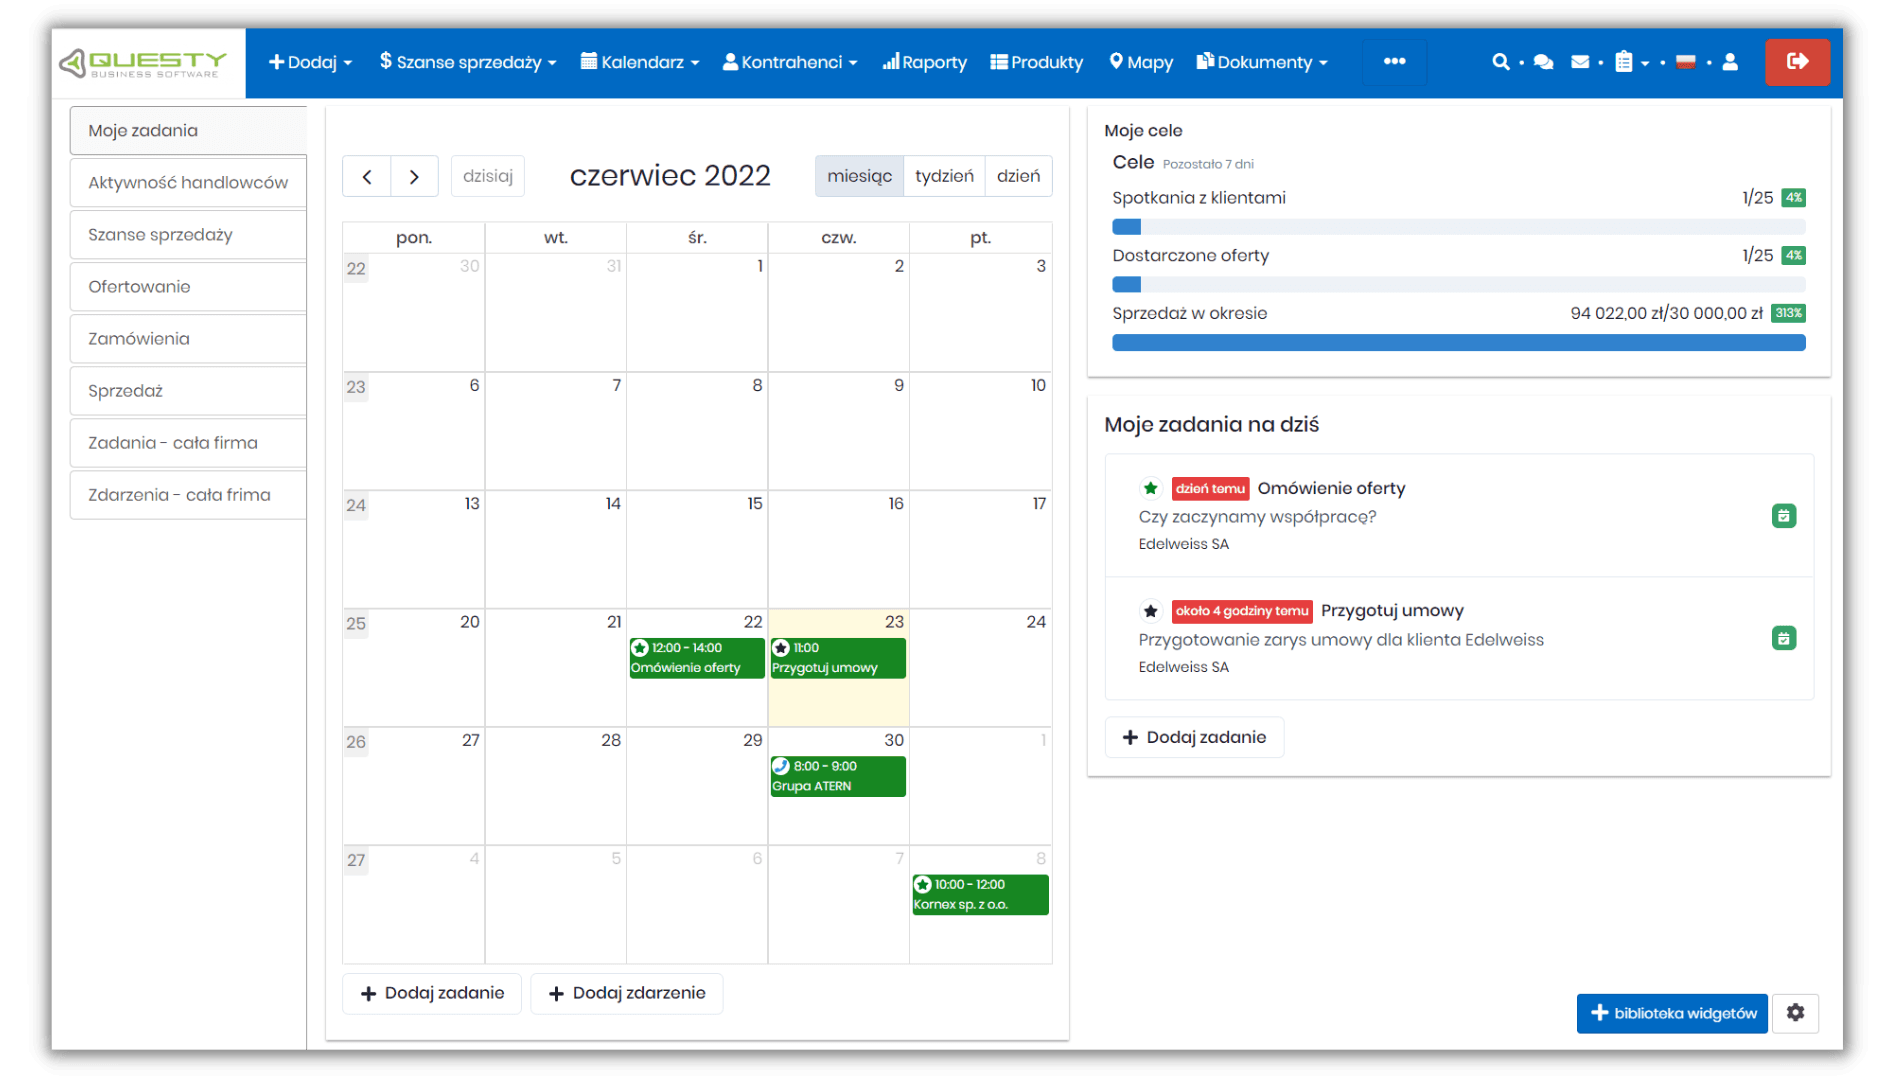Click star icon of Omówienie oferty task
1896x1079 pixels.
(x=1150, y=488)
